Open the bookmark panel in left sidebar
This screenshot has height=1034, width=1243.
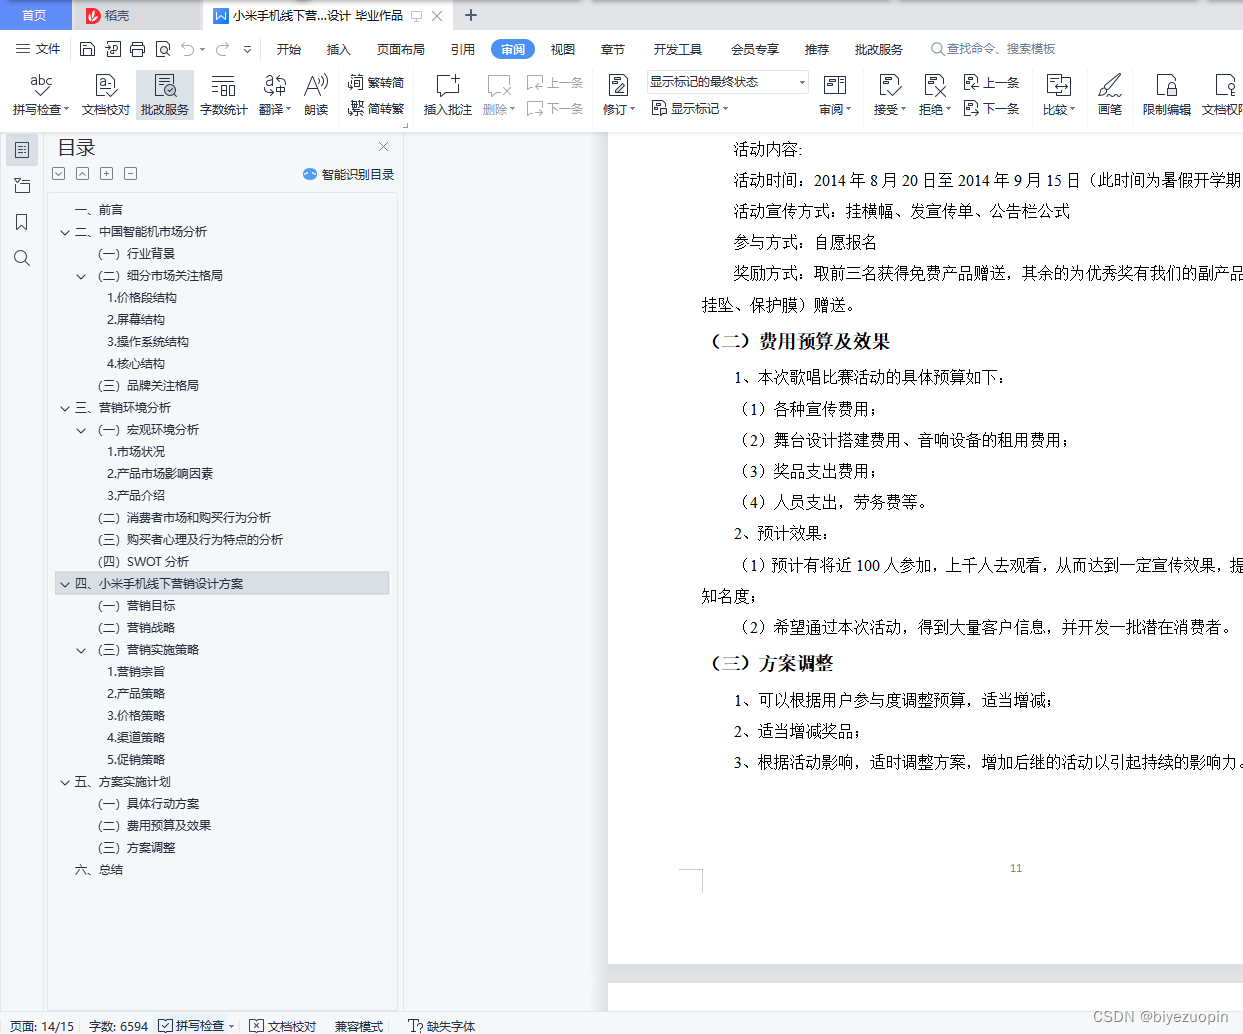[22, 222]
